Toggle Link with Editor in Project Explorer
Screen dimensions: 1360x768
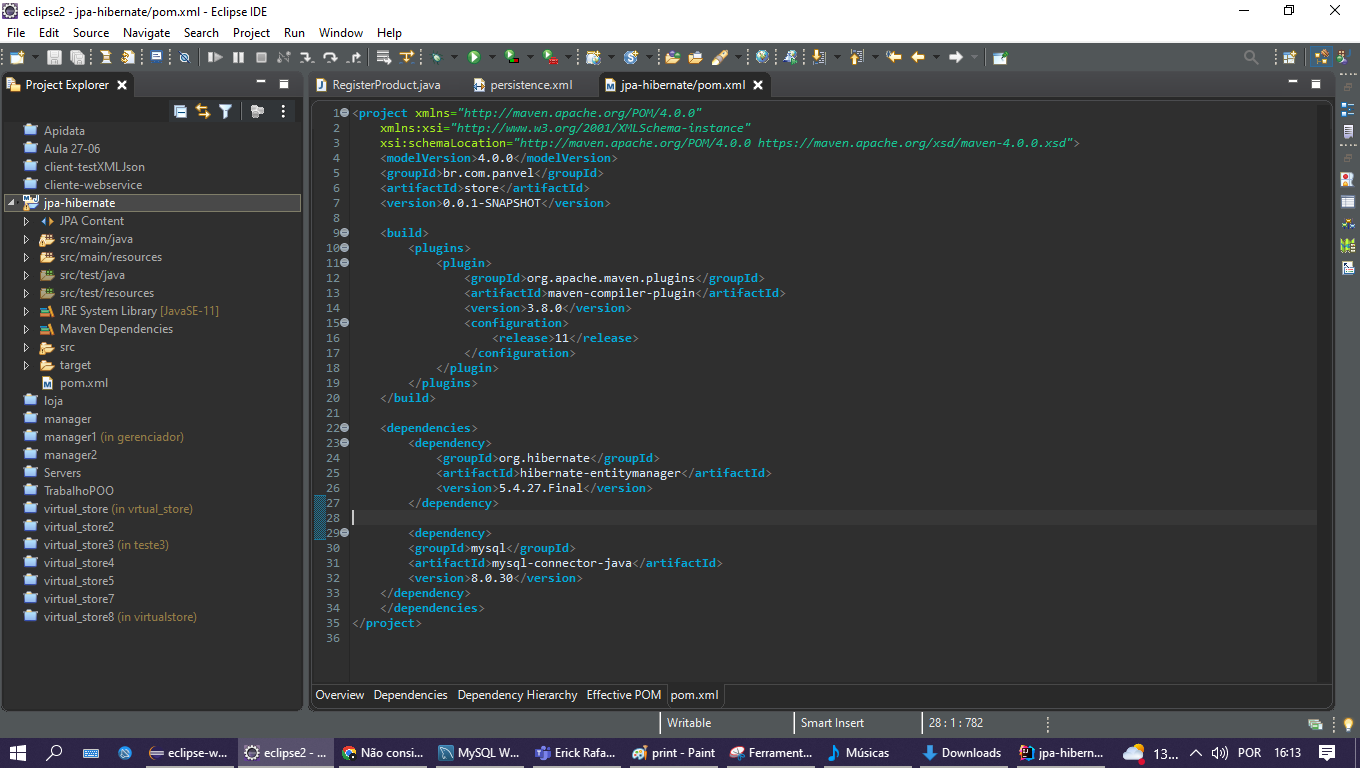(x=203, y=111)
